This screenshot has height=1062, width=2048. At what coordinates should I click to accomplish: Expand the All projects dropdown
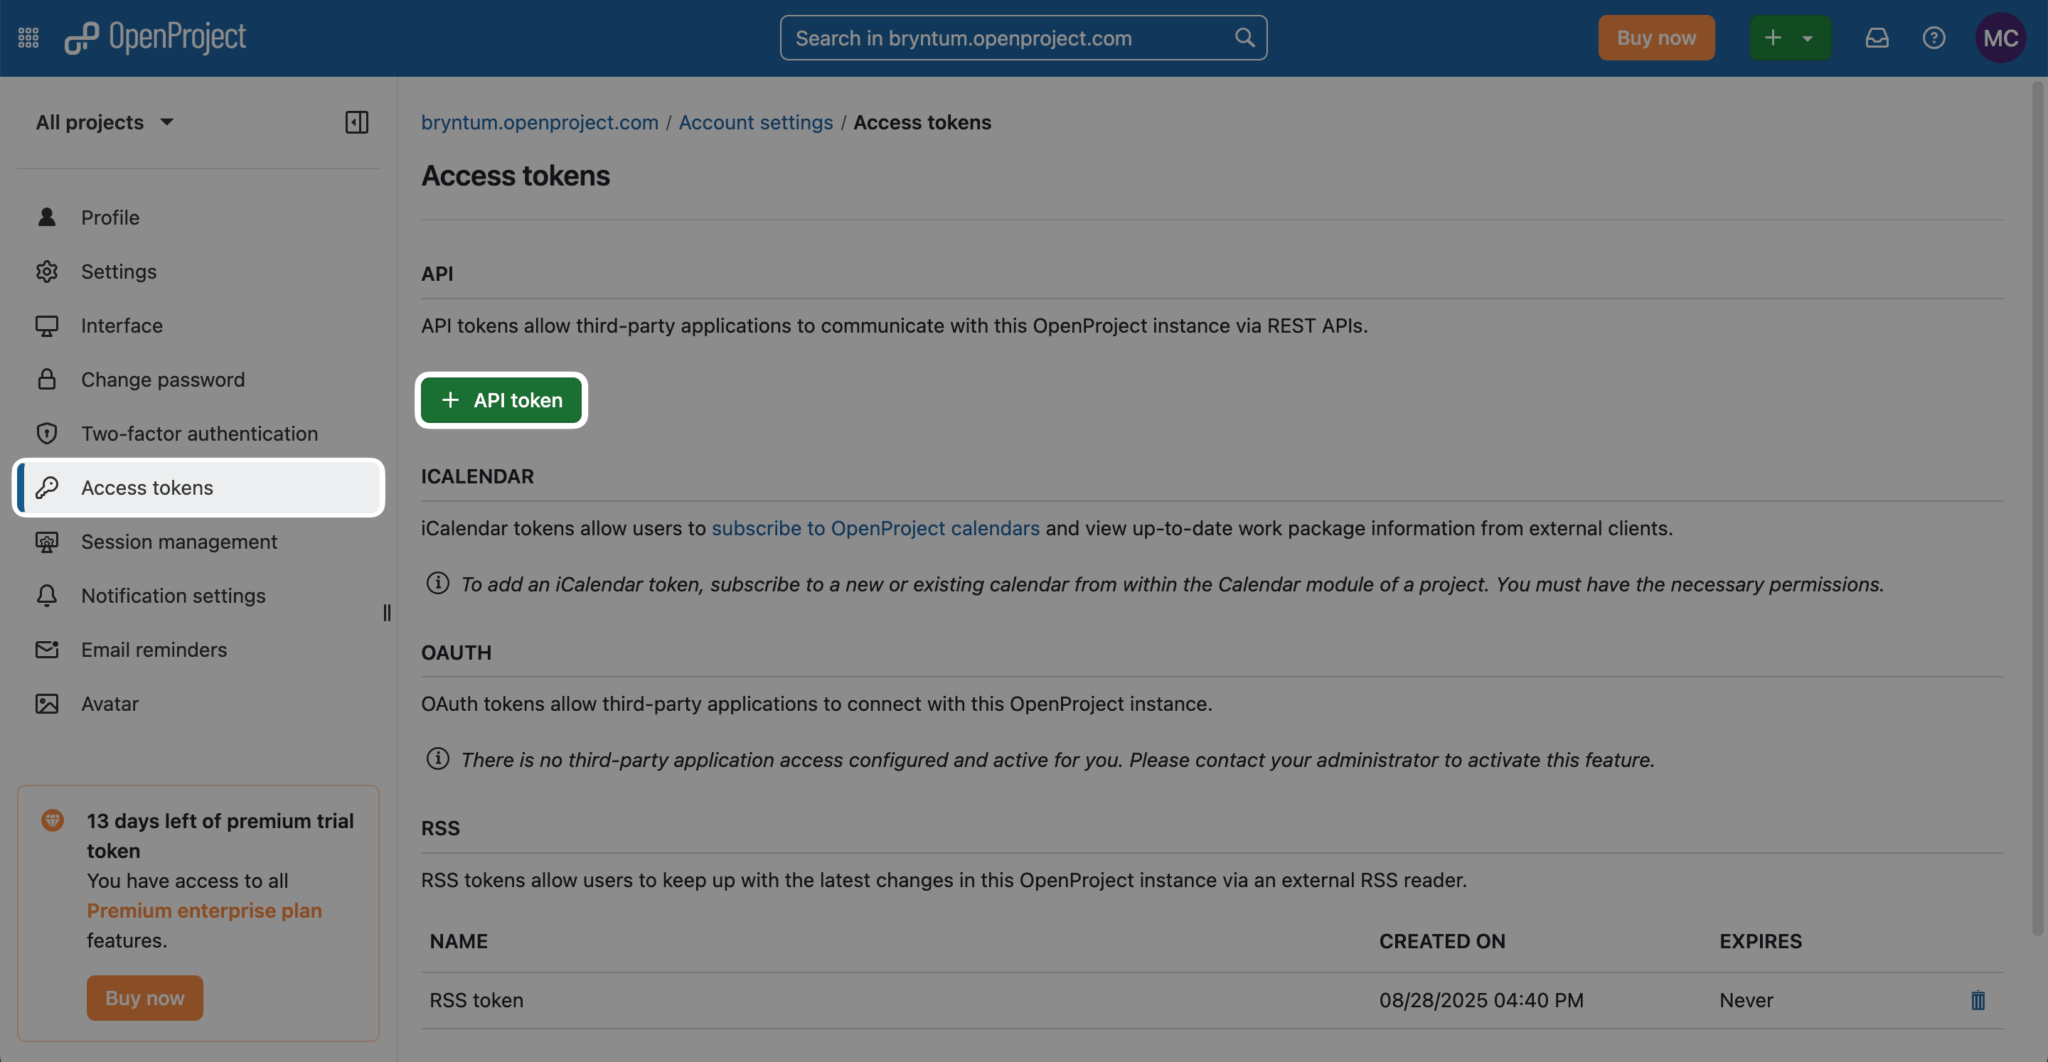point(105,122)
